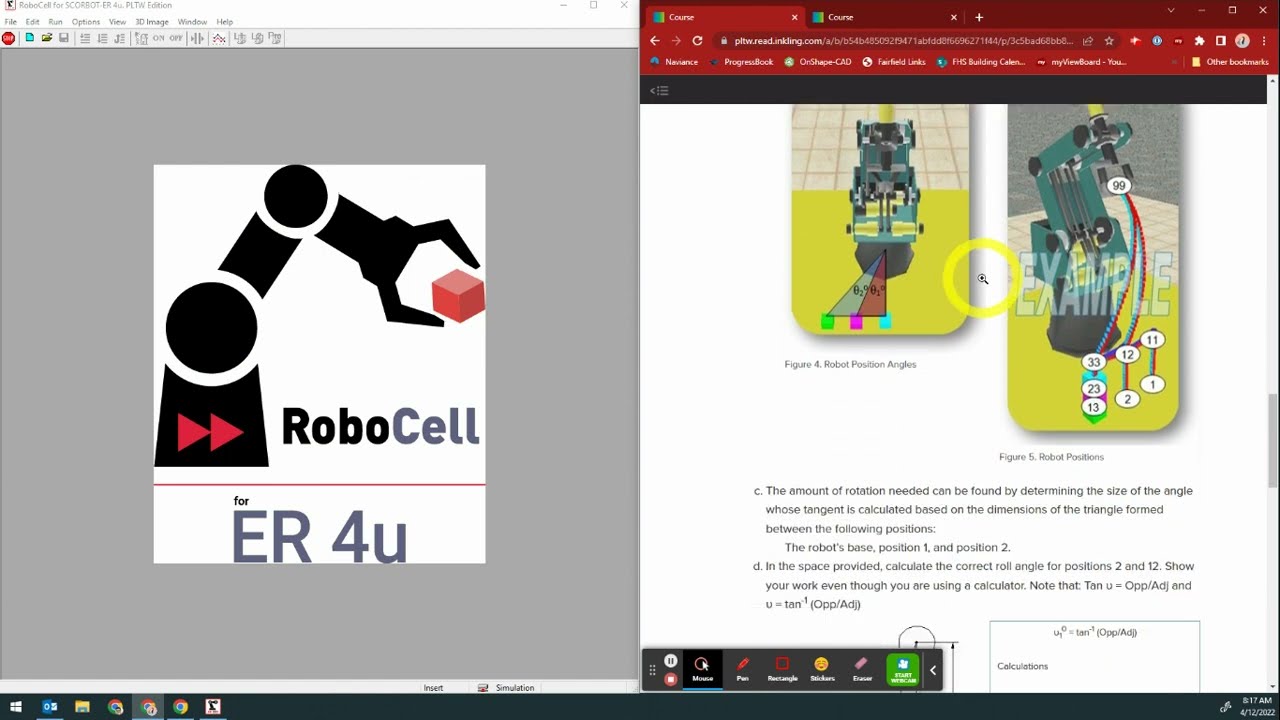The image size is (1280, 720).
Task: Pause the screen recording
Action: pyautogui.click(x=671, y=661)
